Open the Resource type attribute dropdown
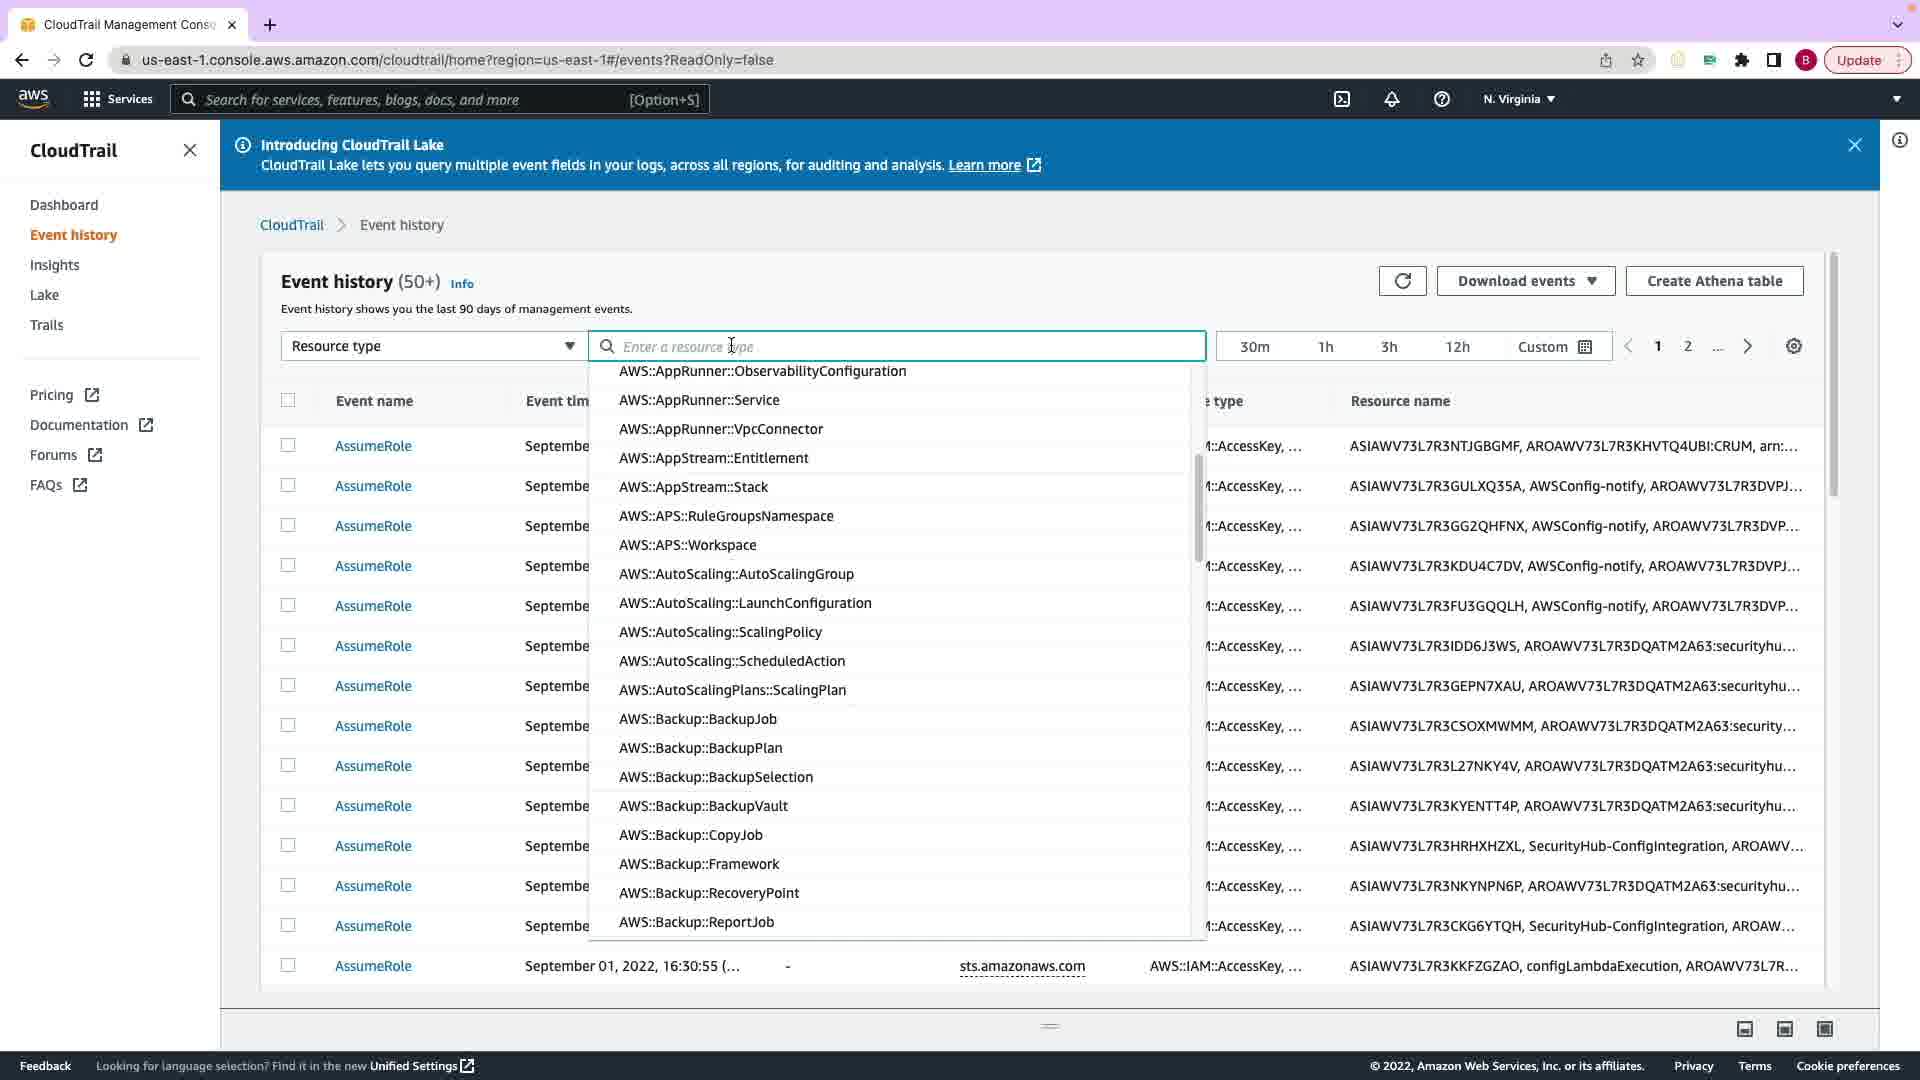Screen dimensions: 1920x1080 (x=433, y=346)
